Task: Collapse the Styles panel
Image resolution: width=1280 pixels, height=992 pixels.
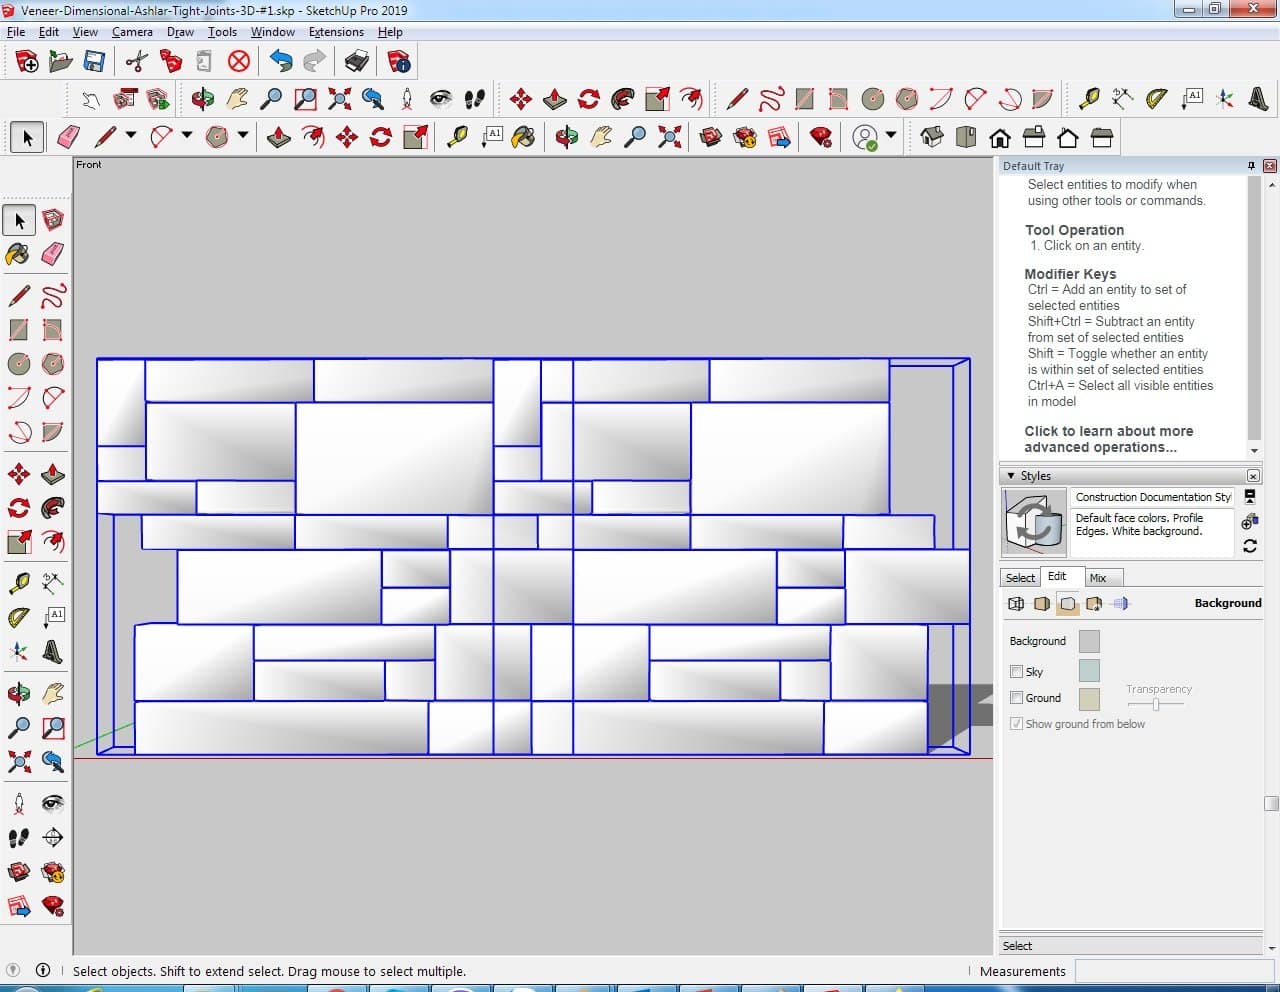Action: pos(1011,476)
